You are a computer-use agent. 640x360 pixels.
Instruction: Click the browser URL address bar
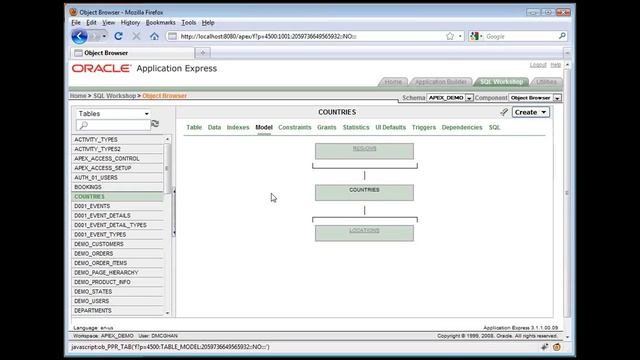point(306,36)
